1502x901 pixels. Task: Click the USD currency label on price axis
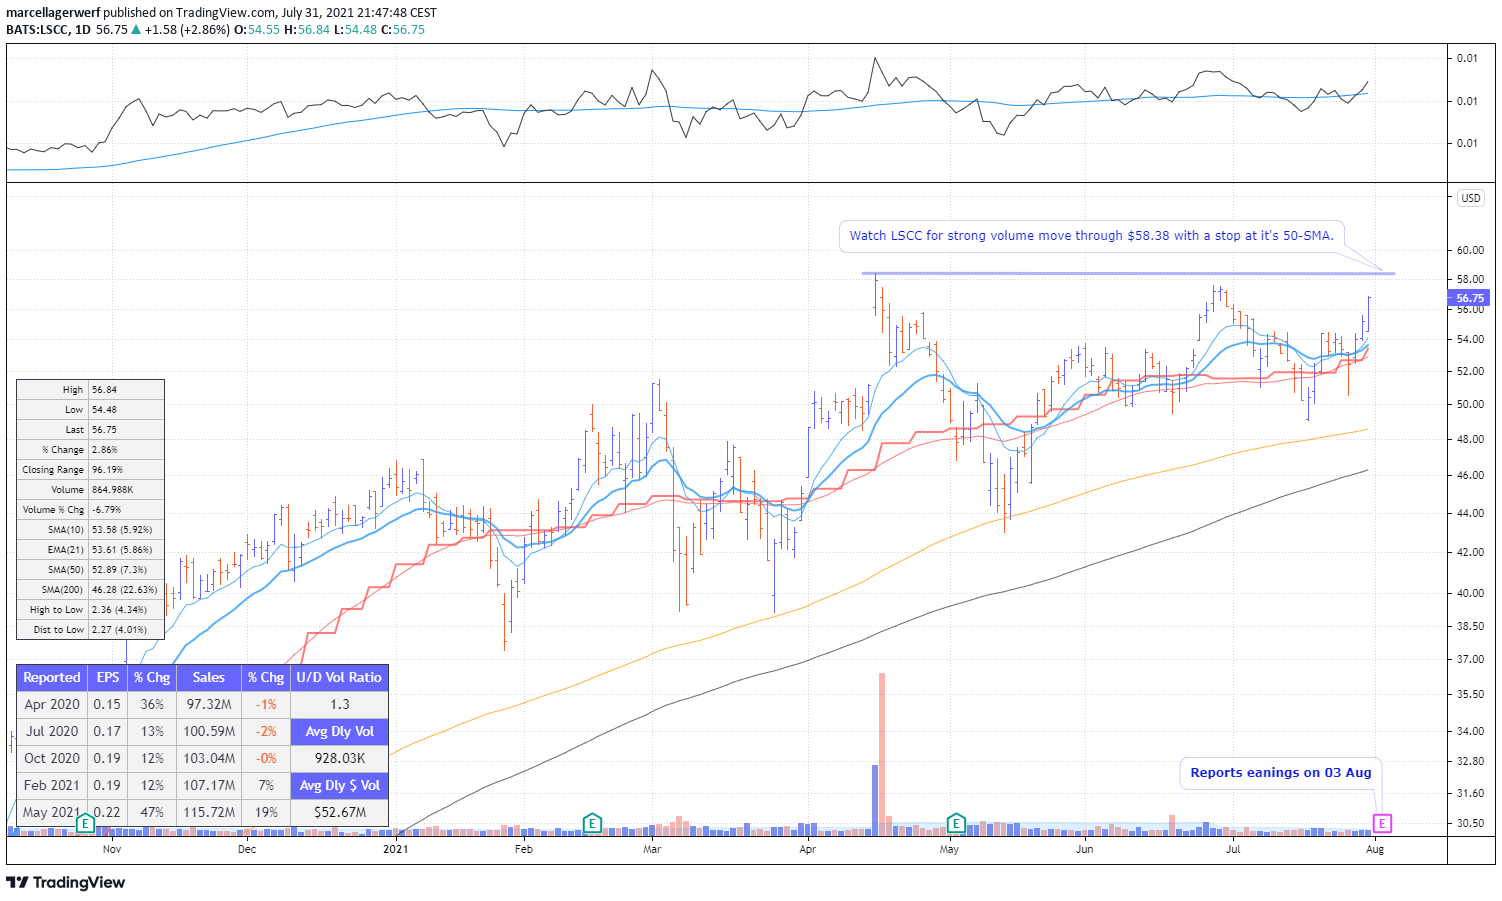[1471, 198]
